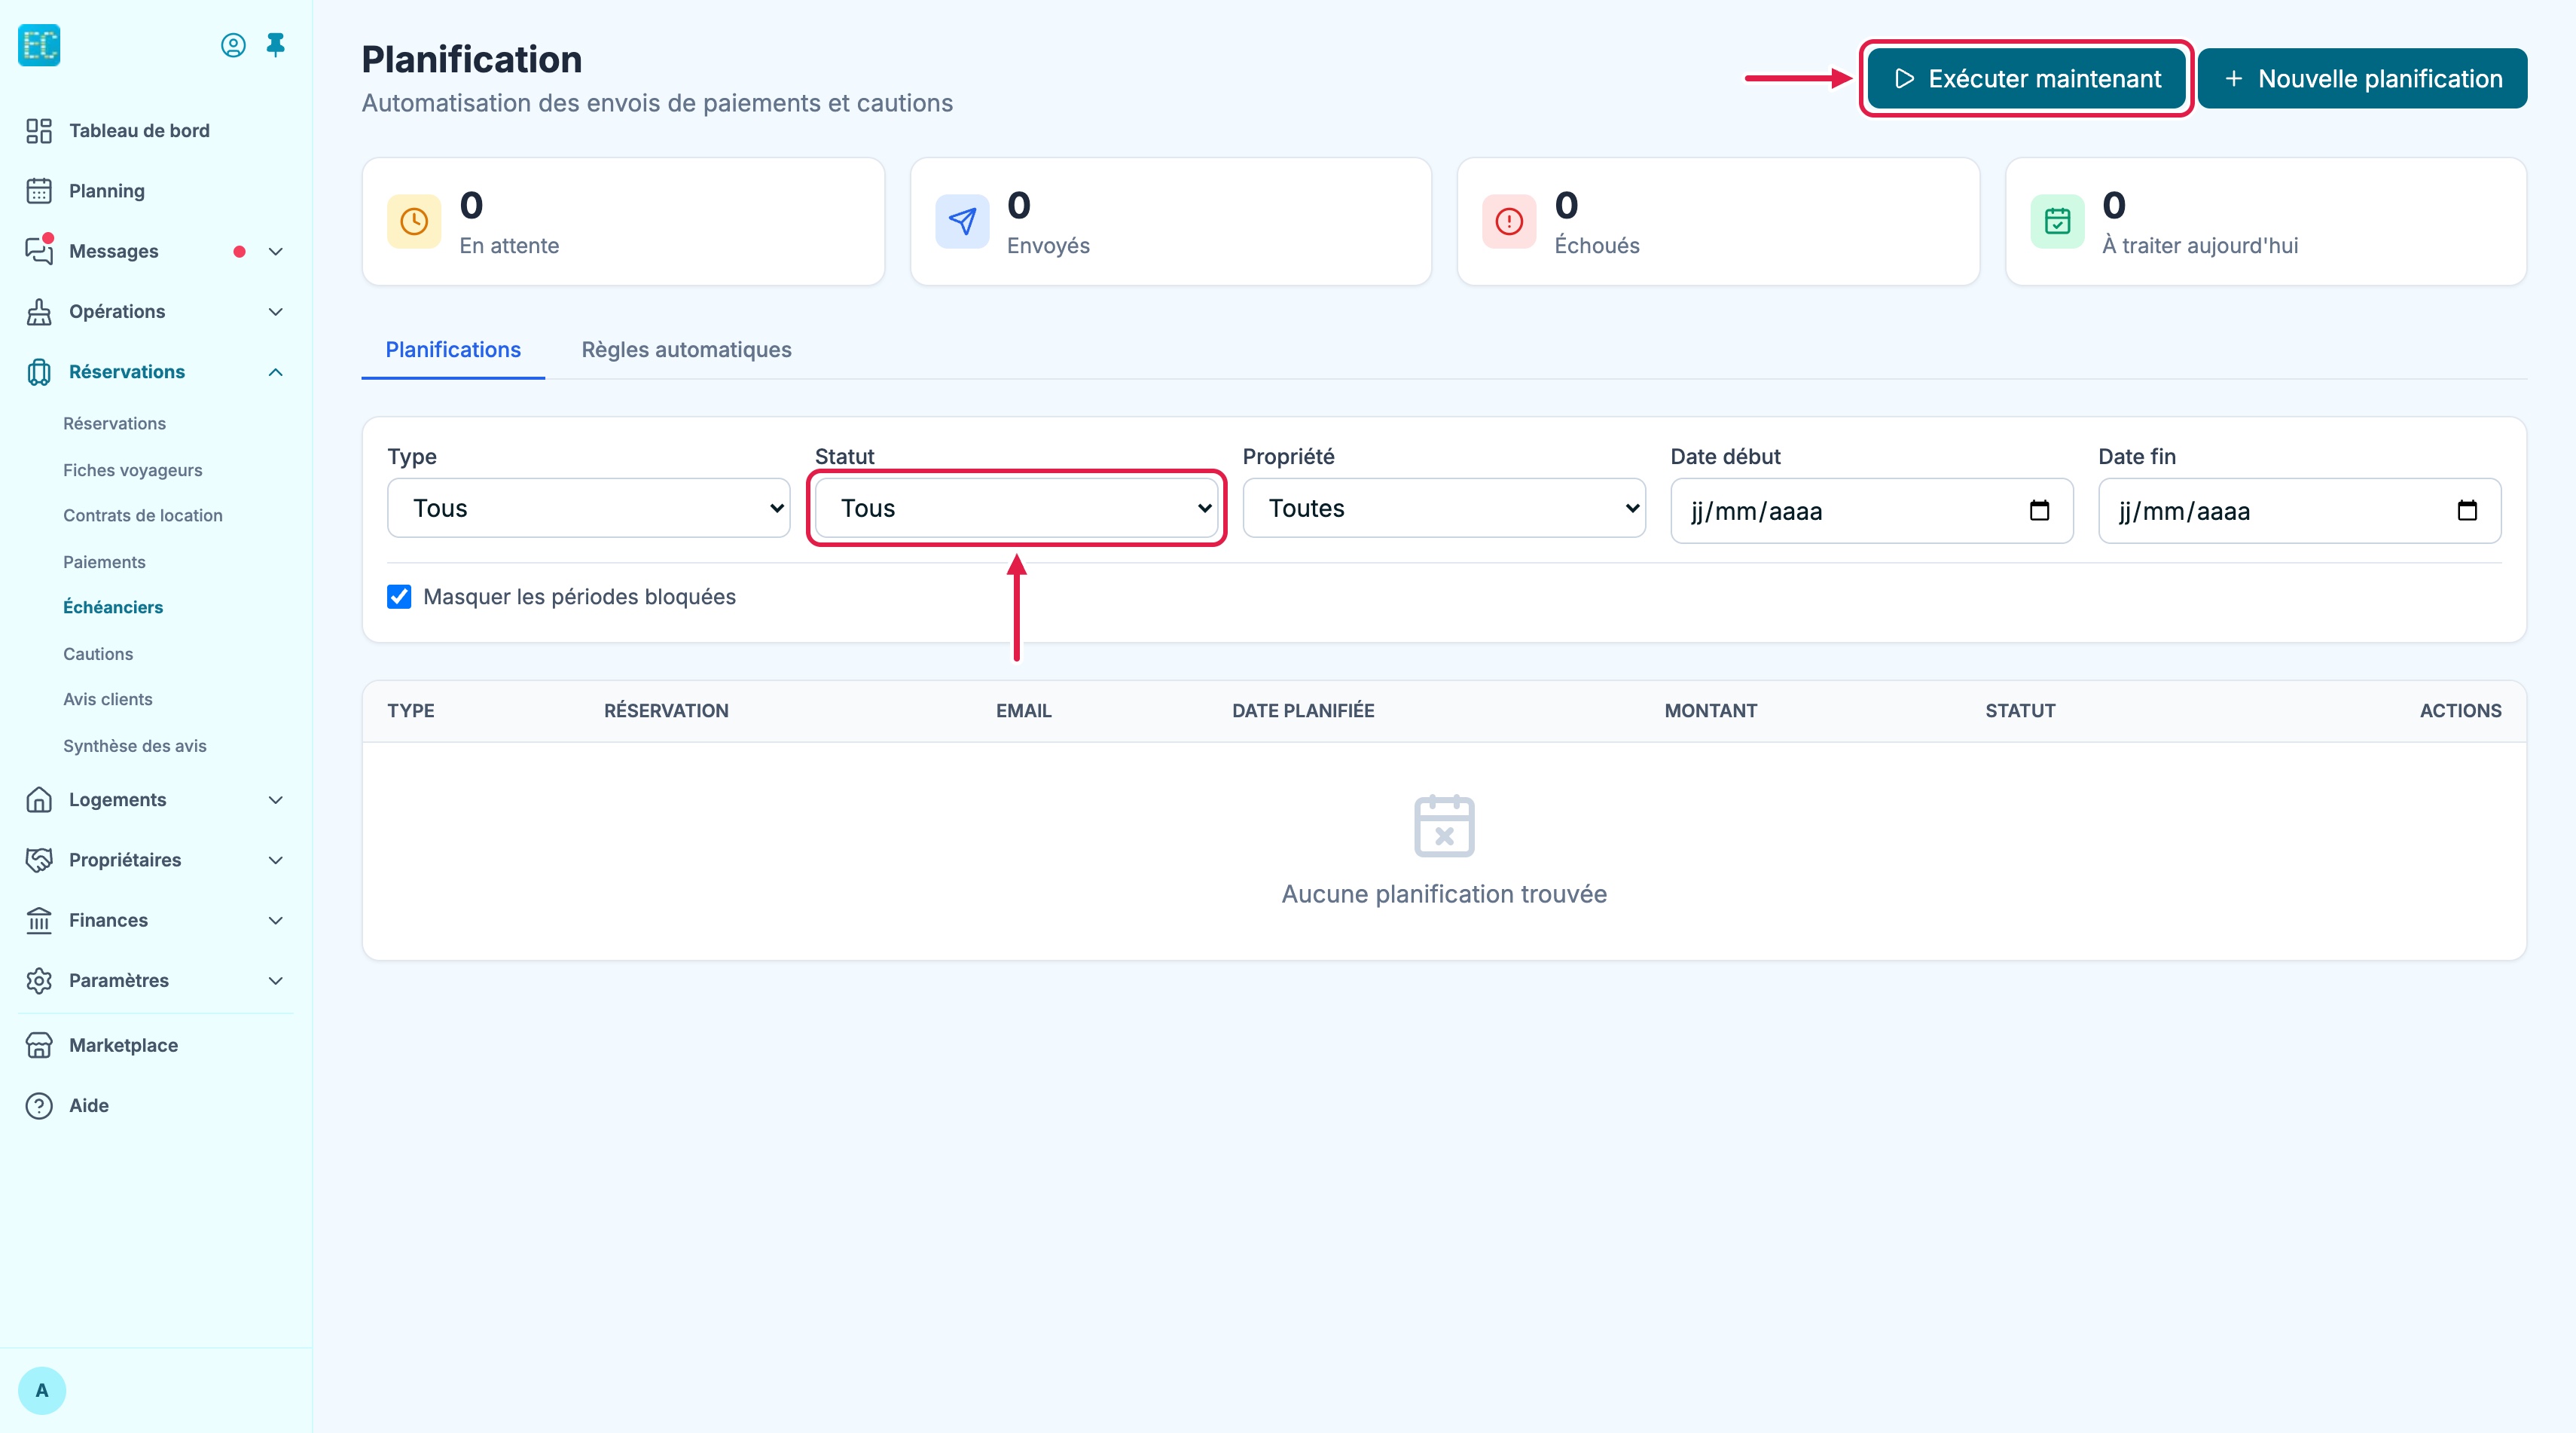Screen dimensions: 2576x1433
Task: Click the Aide question mark icon
Action: pos(39,1105)
